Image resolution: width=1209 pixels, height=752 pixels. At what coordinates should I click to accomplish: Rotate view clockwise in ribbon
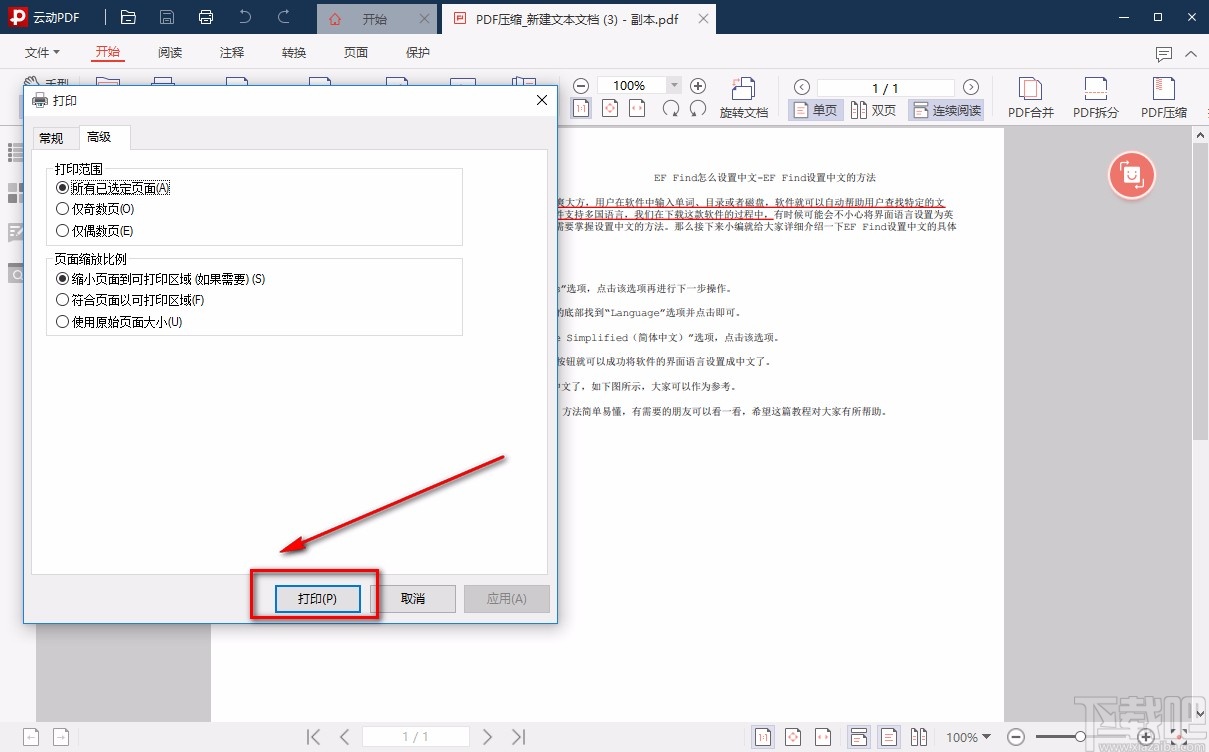698,109
